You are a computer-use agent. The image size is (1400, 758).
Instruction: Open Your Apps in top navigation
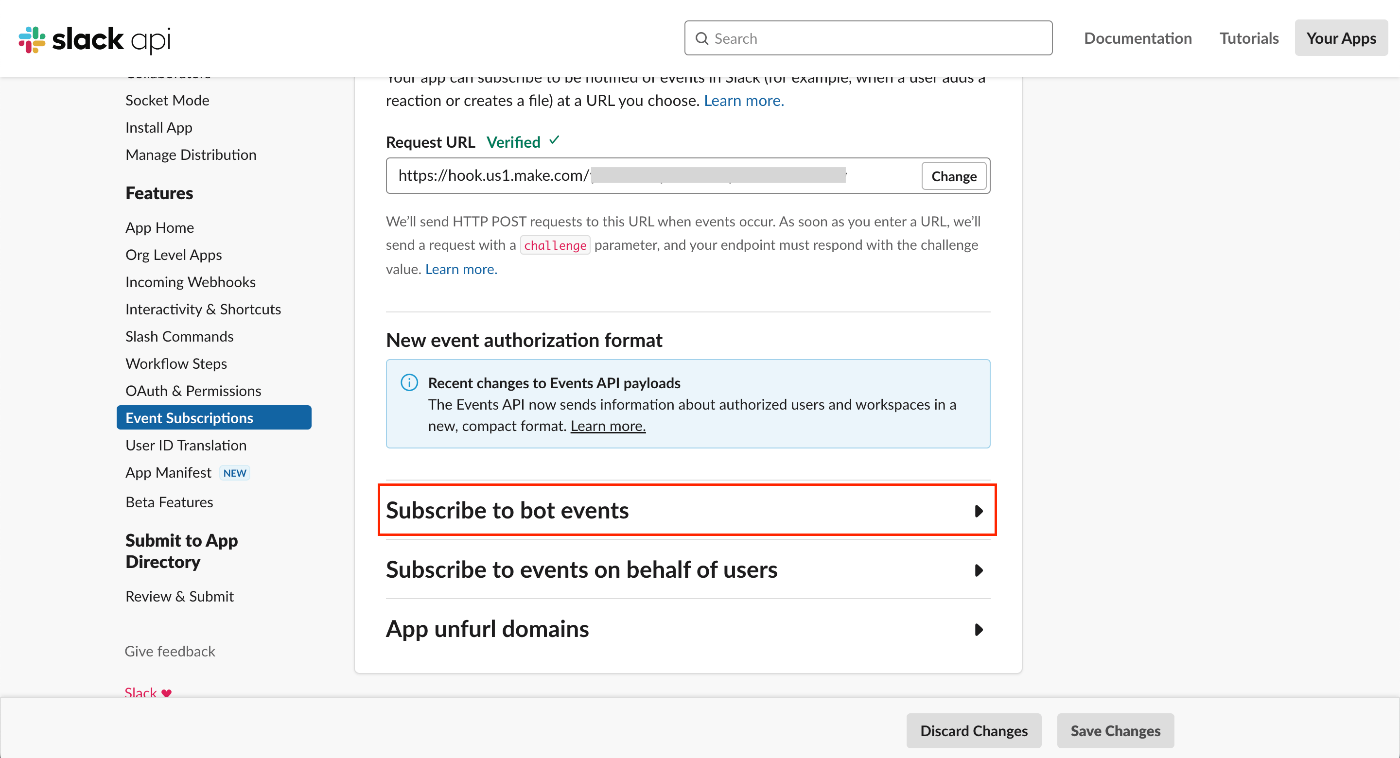pyautogui.click(x=1341, y=38)
